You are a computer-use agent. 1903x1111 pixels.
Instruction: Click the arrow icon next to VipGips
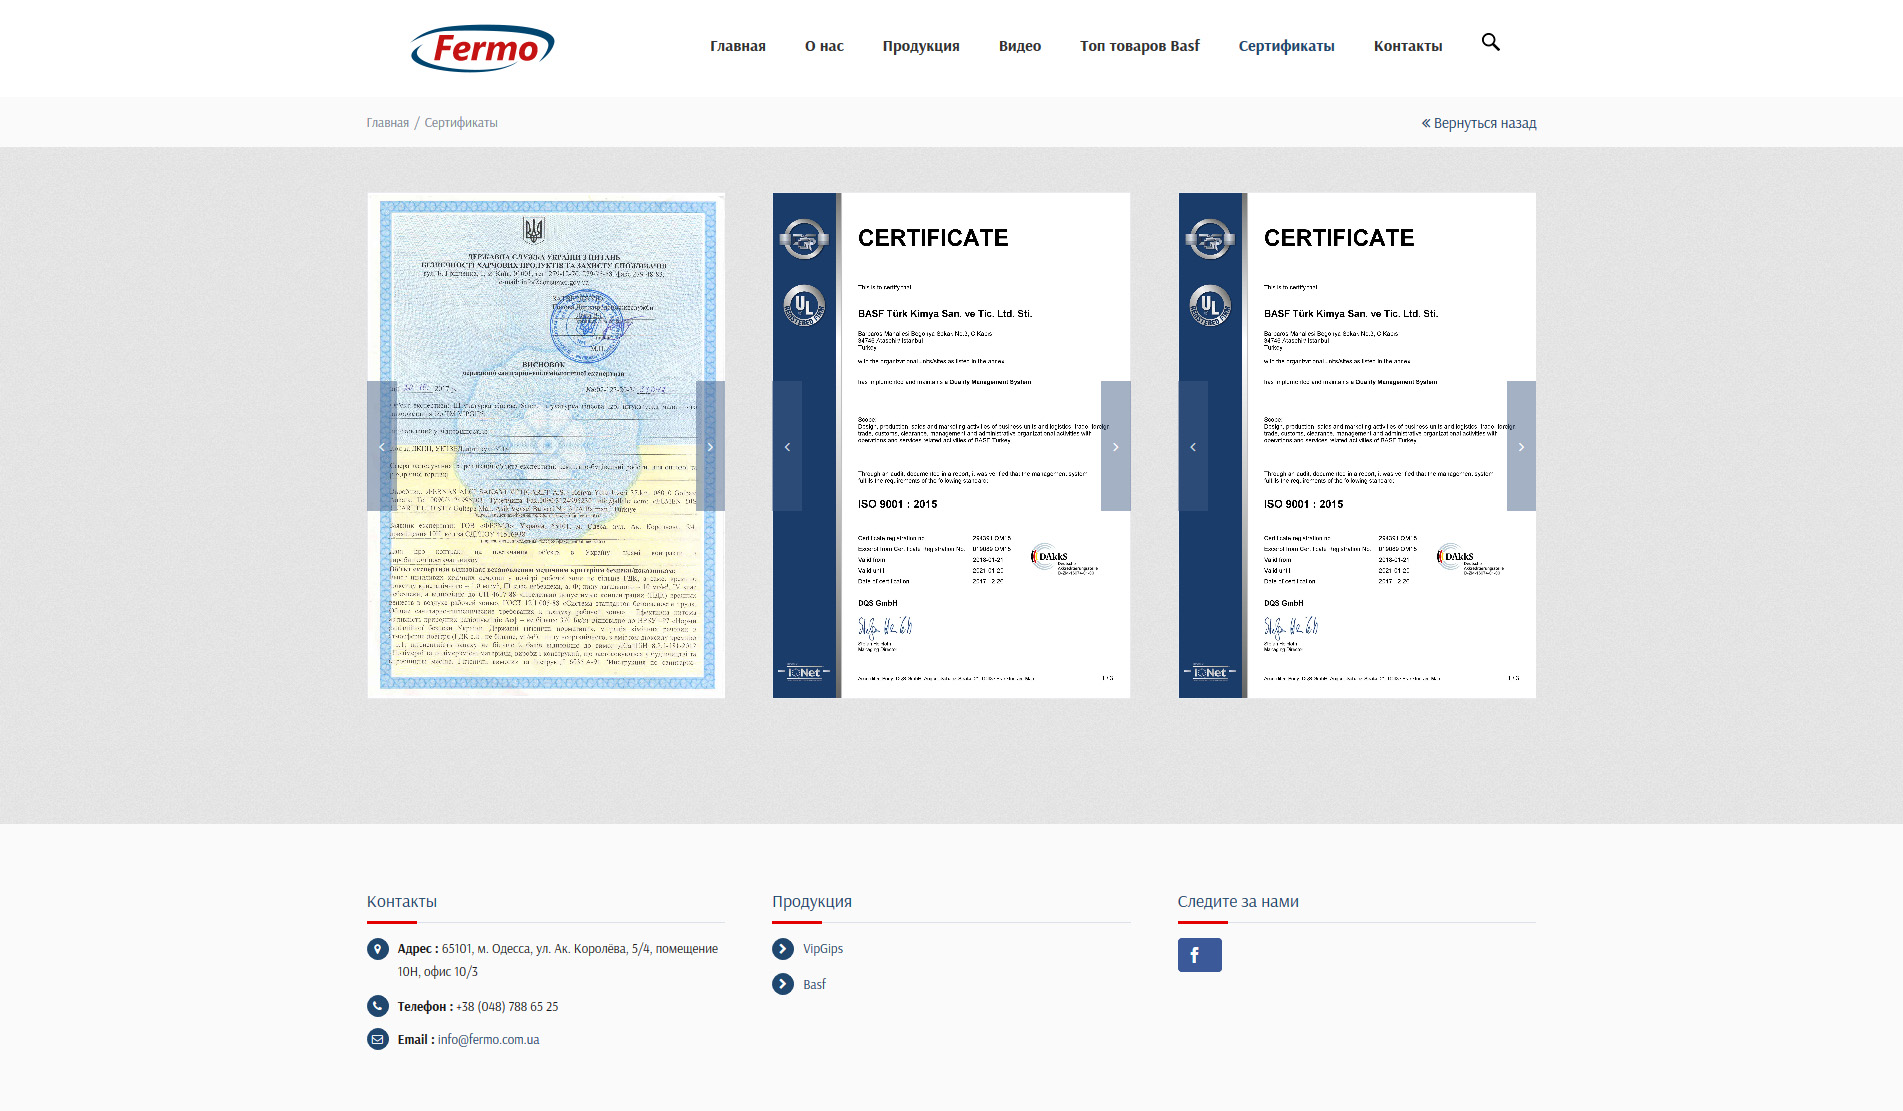tap(783, 949)
